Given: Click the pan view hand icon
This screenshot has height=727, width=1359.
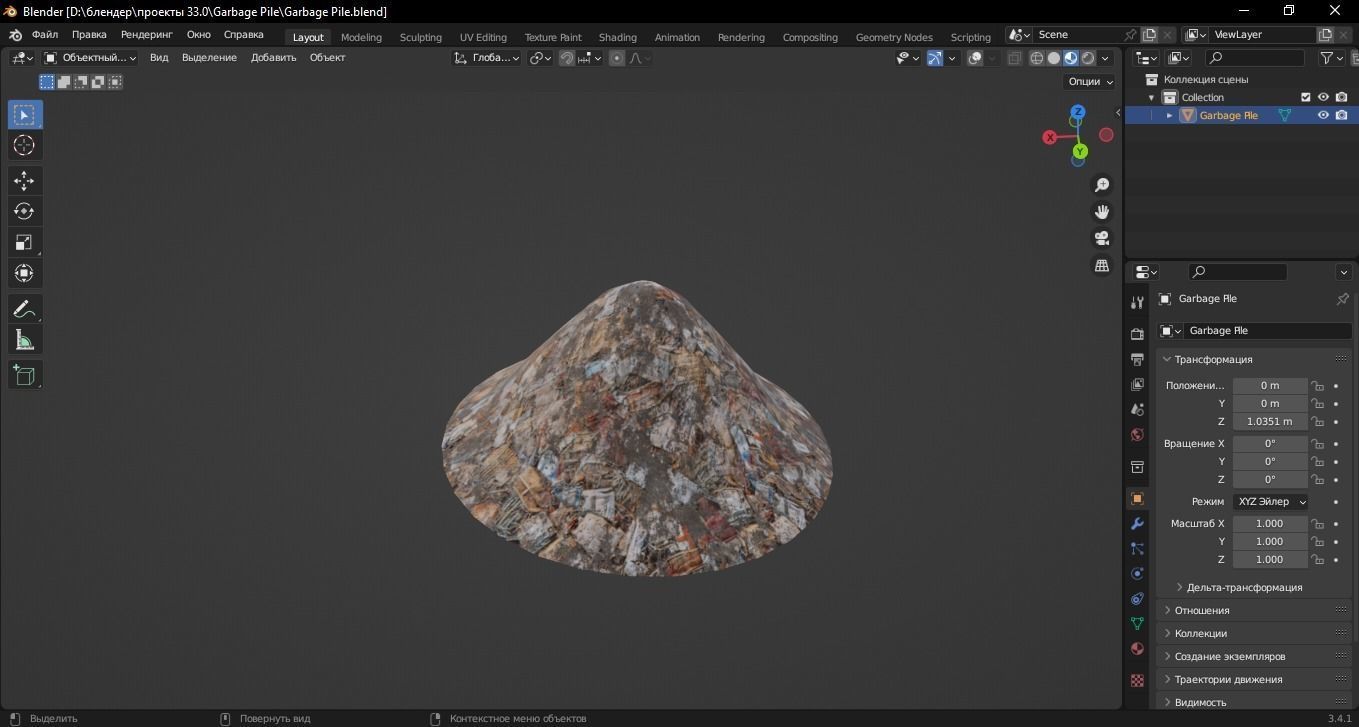Looking at the screenshot, I should (x=1102, y=212).
